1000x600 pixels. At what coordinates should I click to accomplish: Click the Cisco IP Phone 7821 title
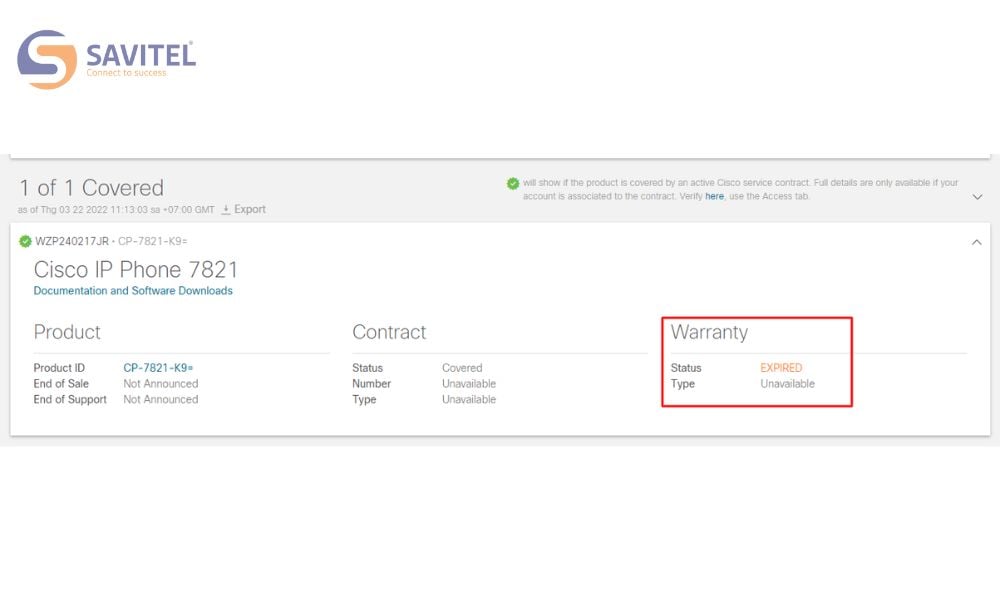point(136,270)
